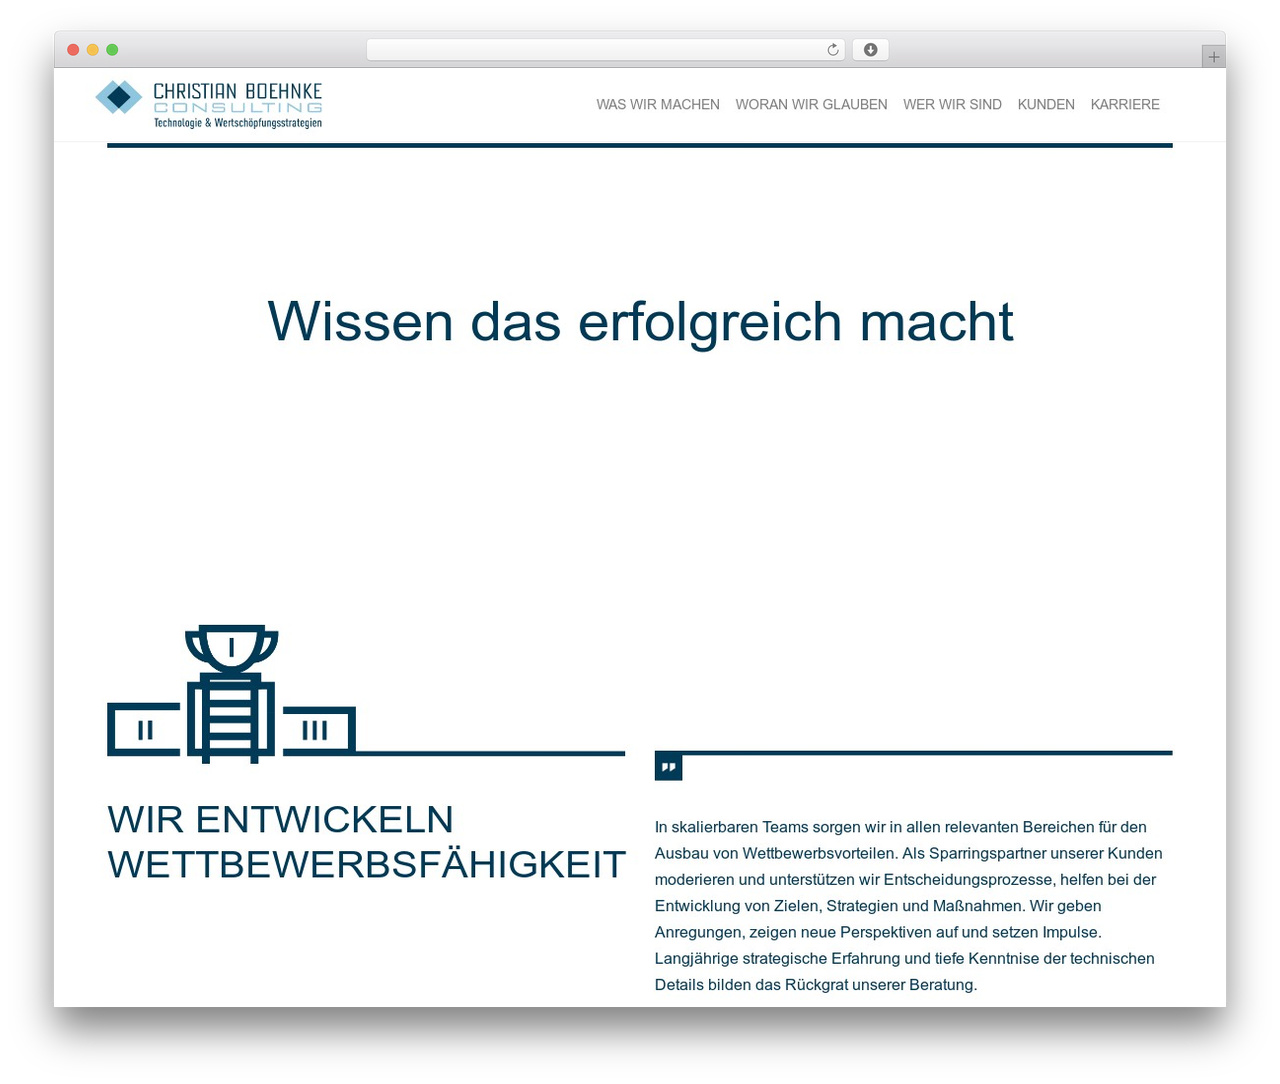
Task: Click the quotation mark icon
Action: [x=668, y=767]
